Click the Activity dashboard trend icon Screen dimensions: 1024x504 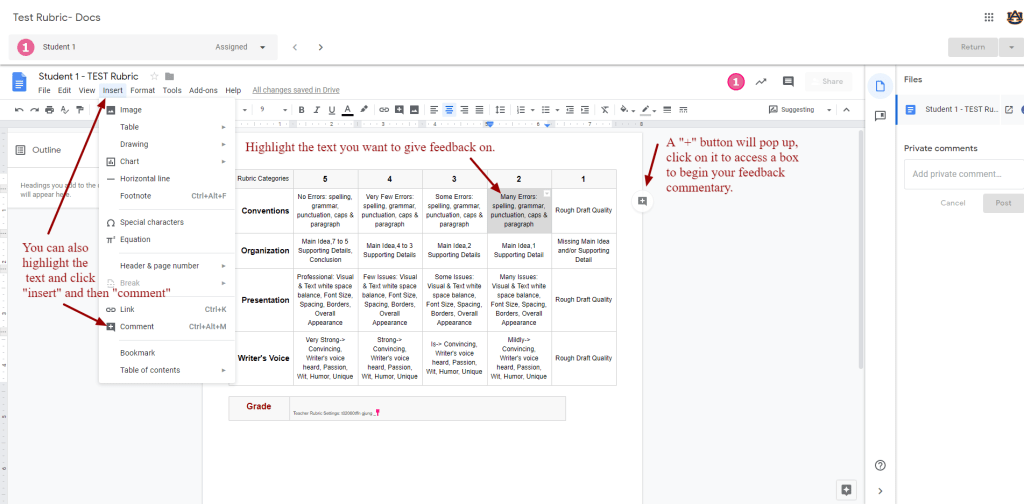pyautogui.click(x=761, y=82)
